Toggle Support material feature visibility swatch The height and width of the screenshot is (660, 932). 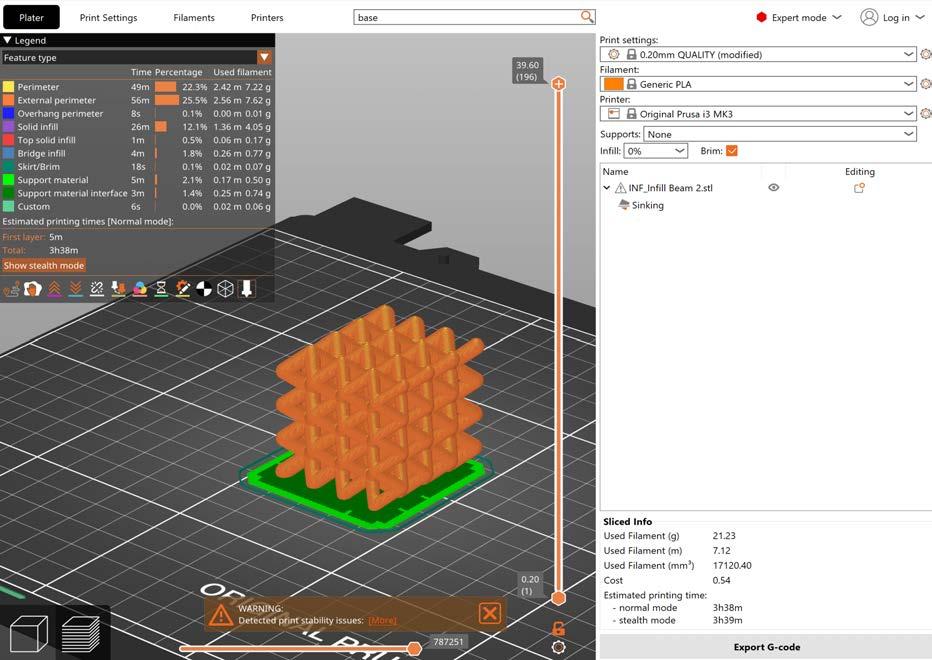tap(8, 180)
